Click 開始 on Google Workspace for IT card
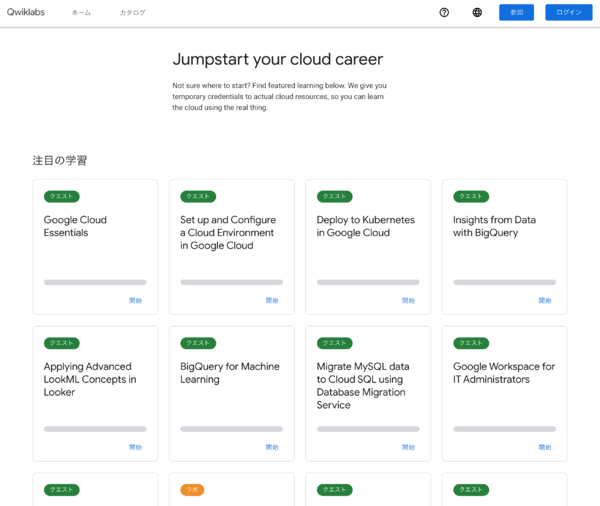Viewport: 600px width, 506px height. 545,447
